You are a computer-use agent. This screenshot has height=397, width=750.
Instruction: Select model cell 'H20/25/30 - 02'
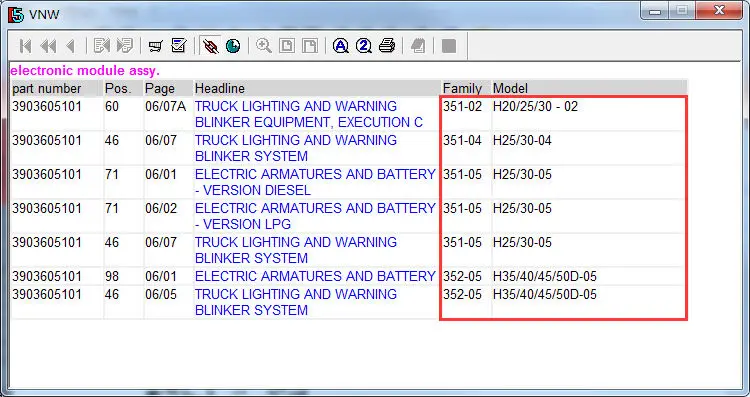click(x=535, y=106)
